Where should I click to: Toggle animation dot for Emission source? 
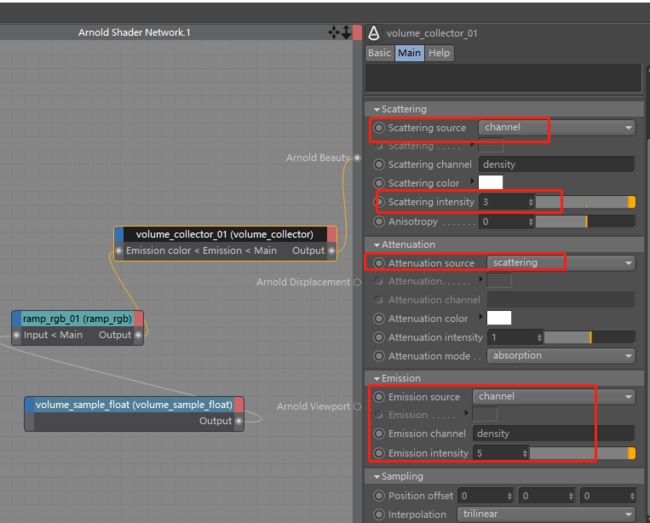[x=379, y=397]
